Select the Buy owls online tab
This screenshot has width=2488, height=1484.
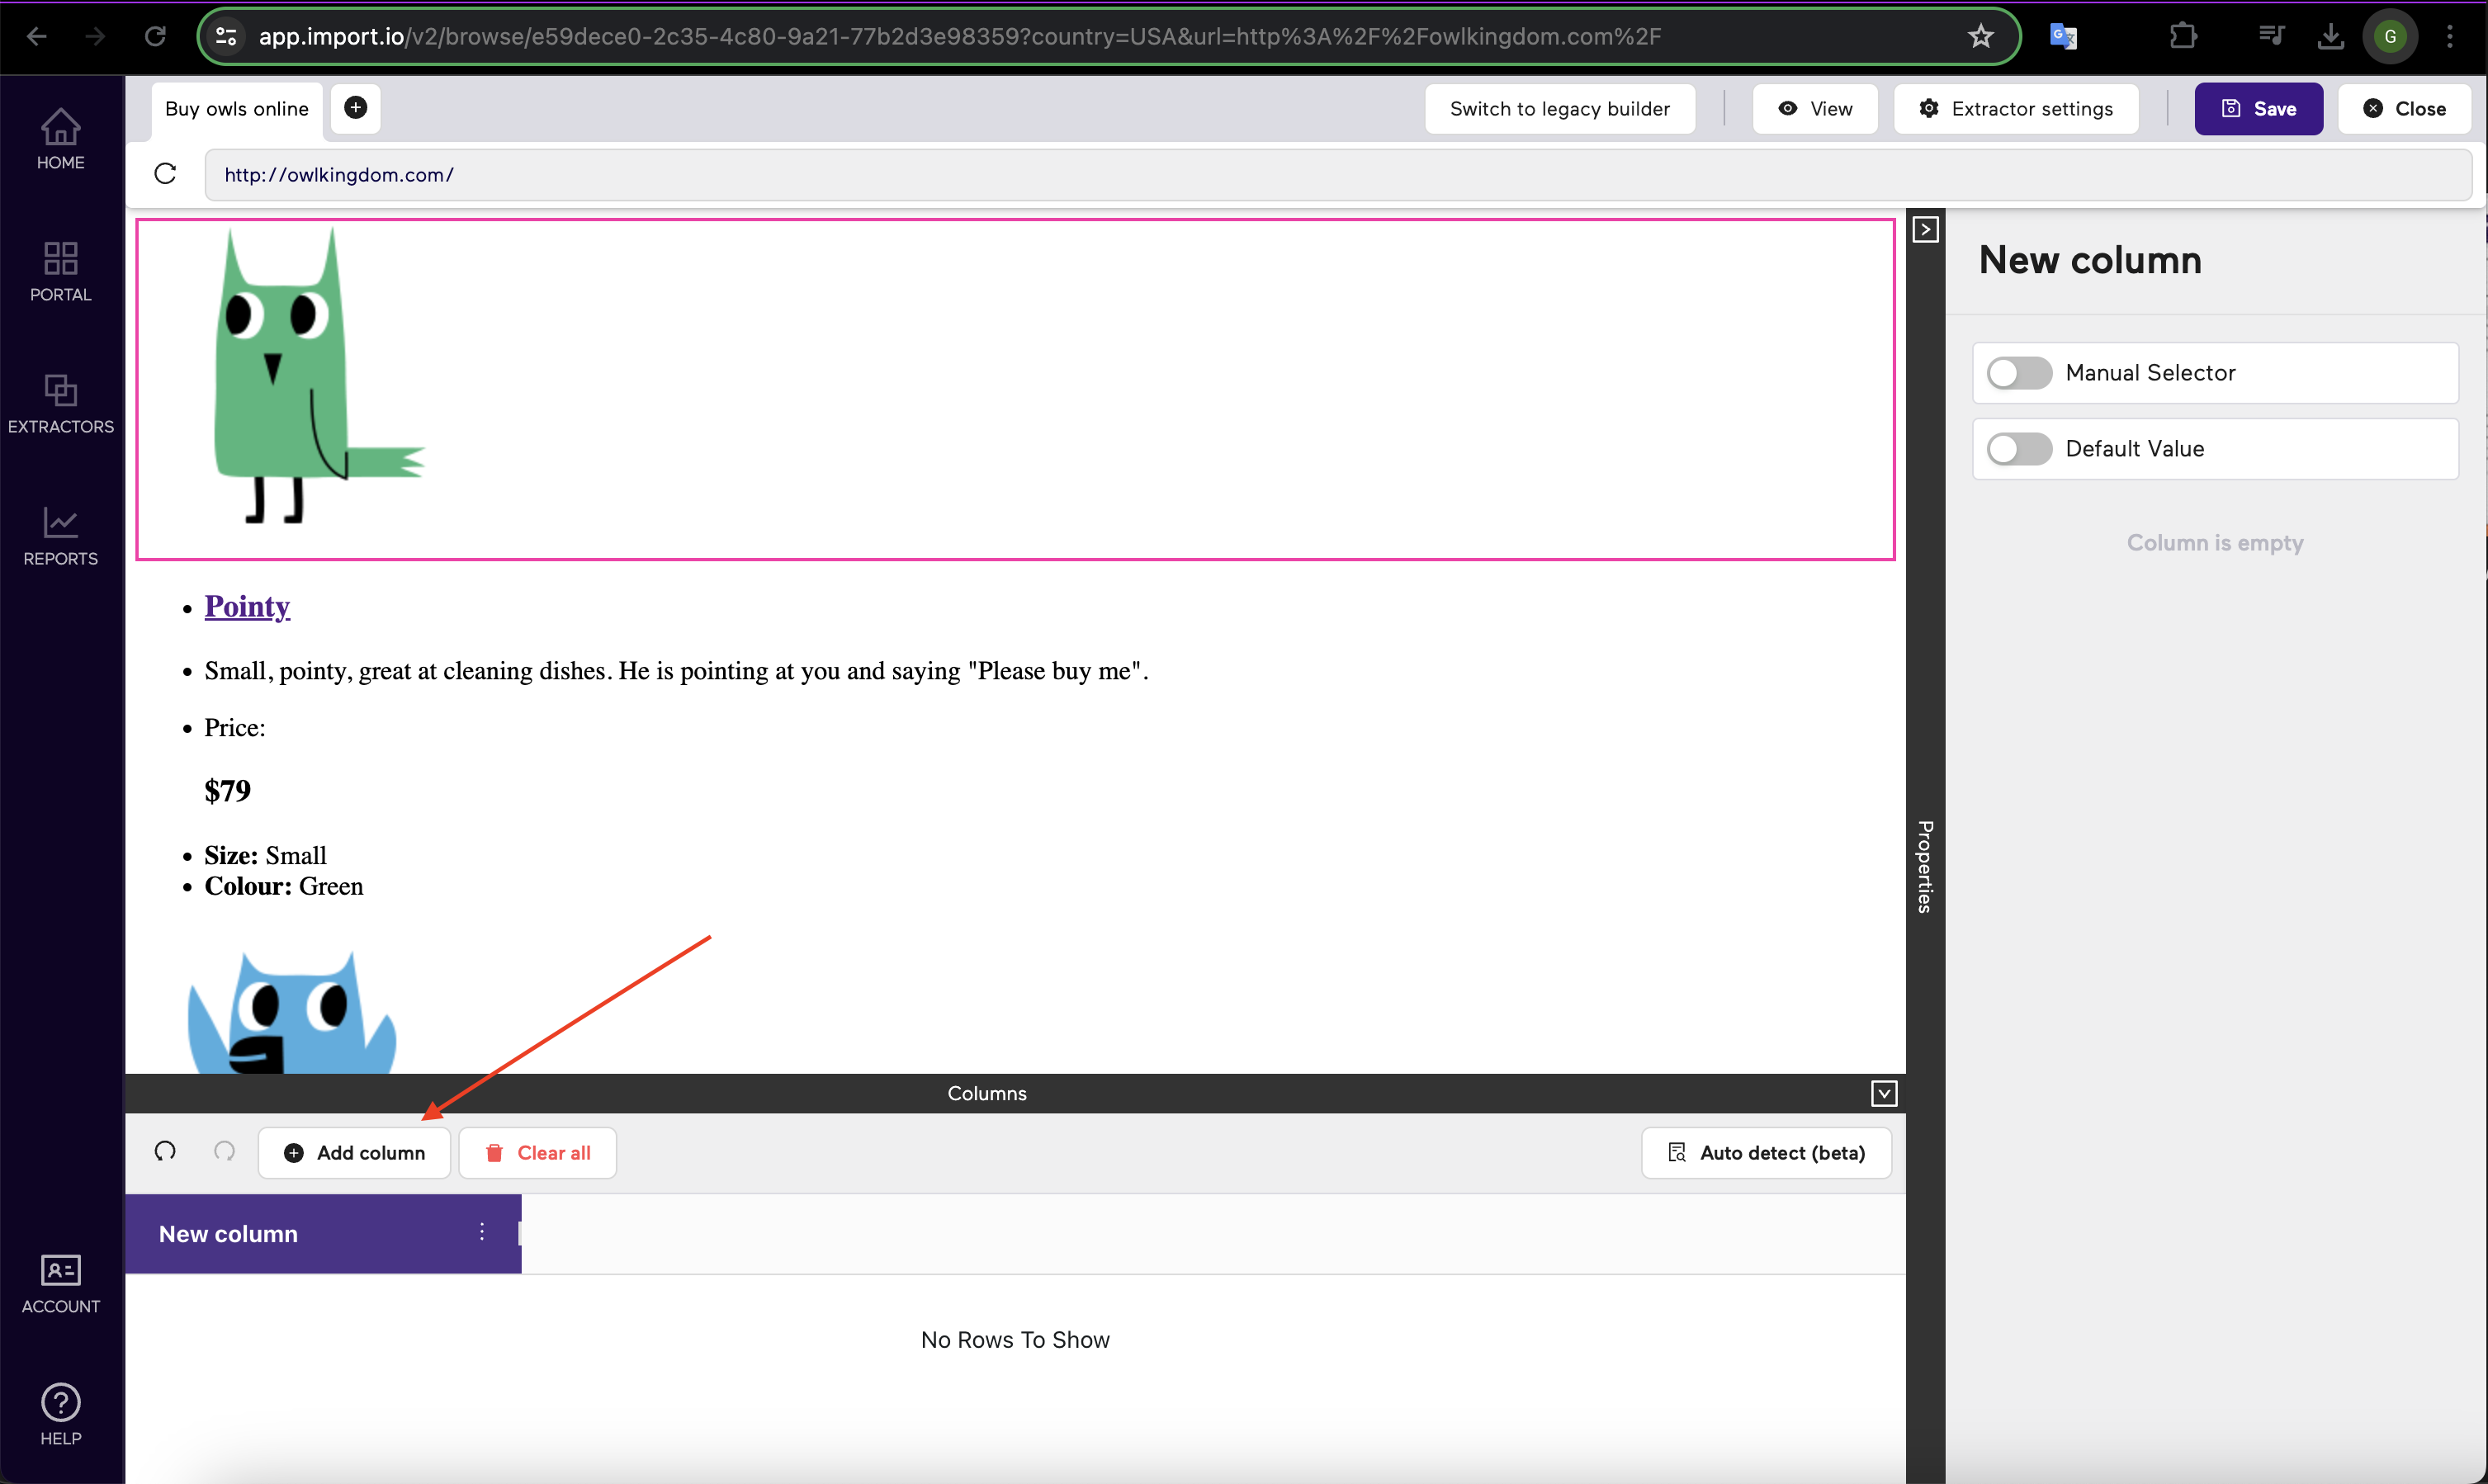click(x=237, y=109)
